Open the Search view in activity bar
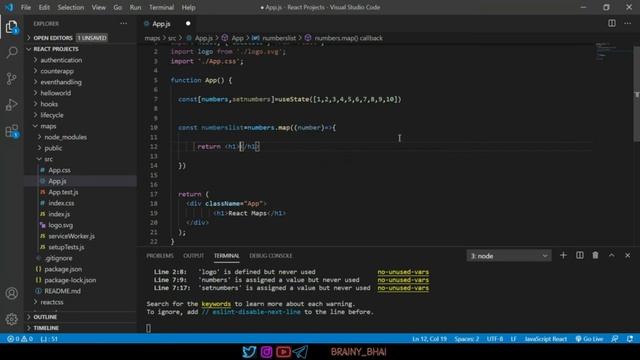Viewport: 640px width, 360px height. 12,52
